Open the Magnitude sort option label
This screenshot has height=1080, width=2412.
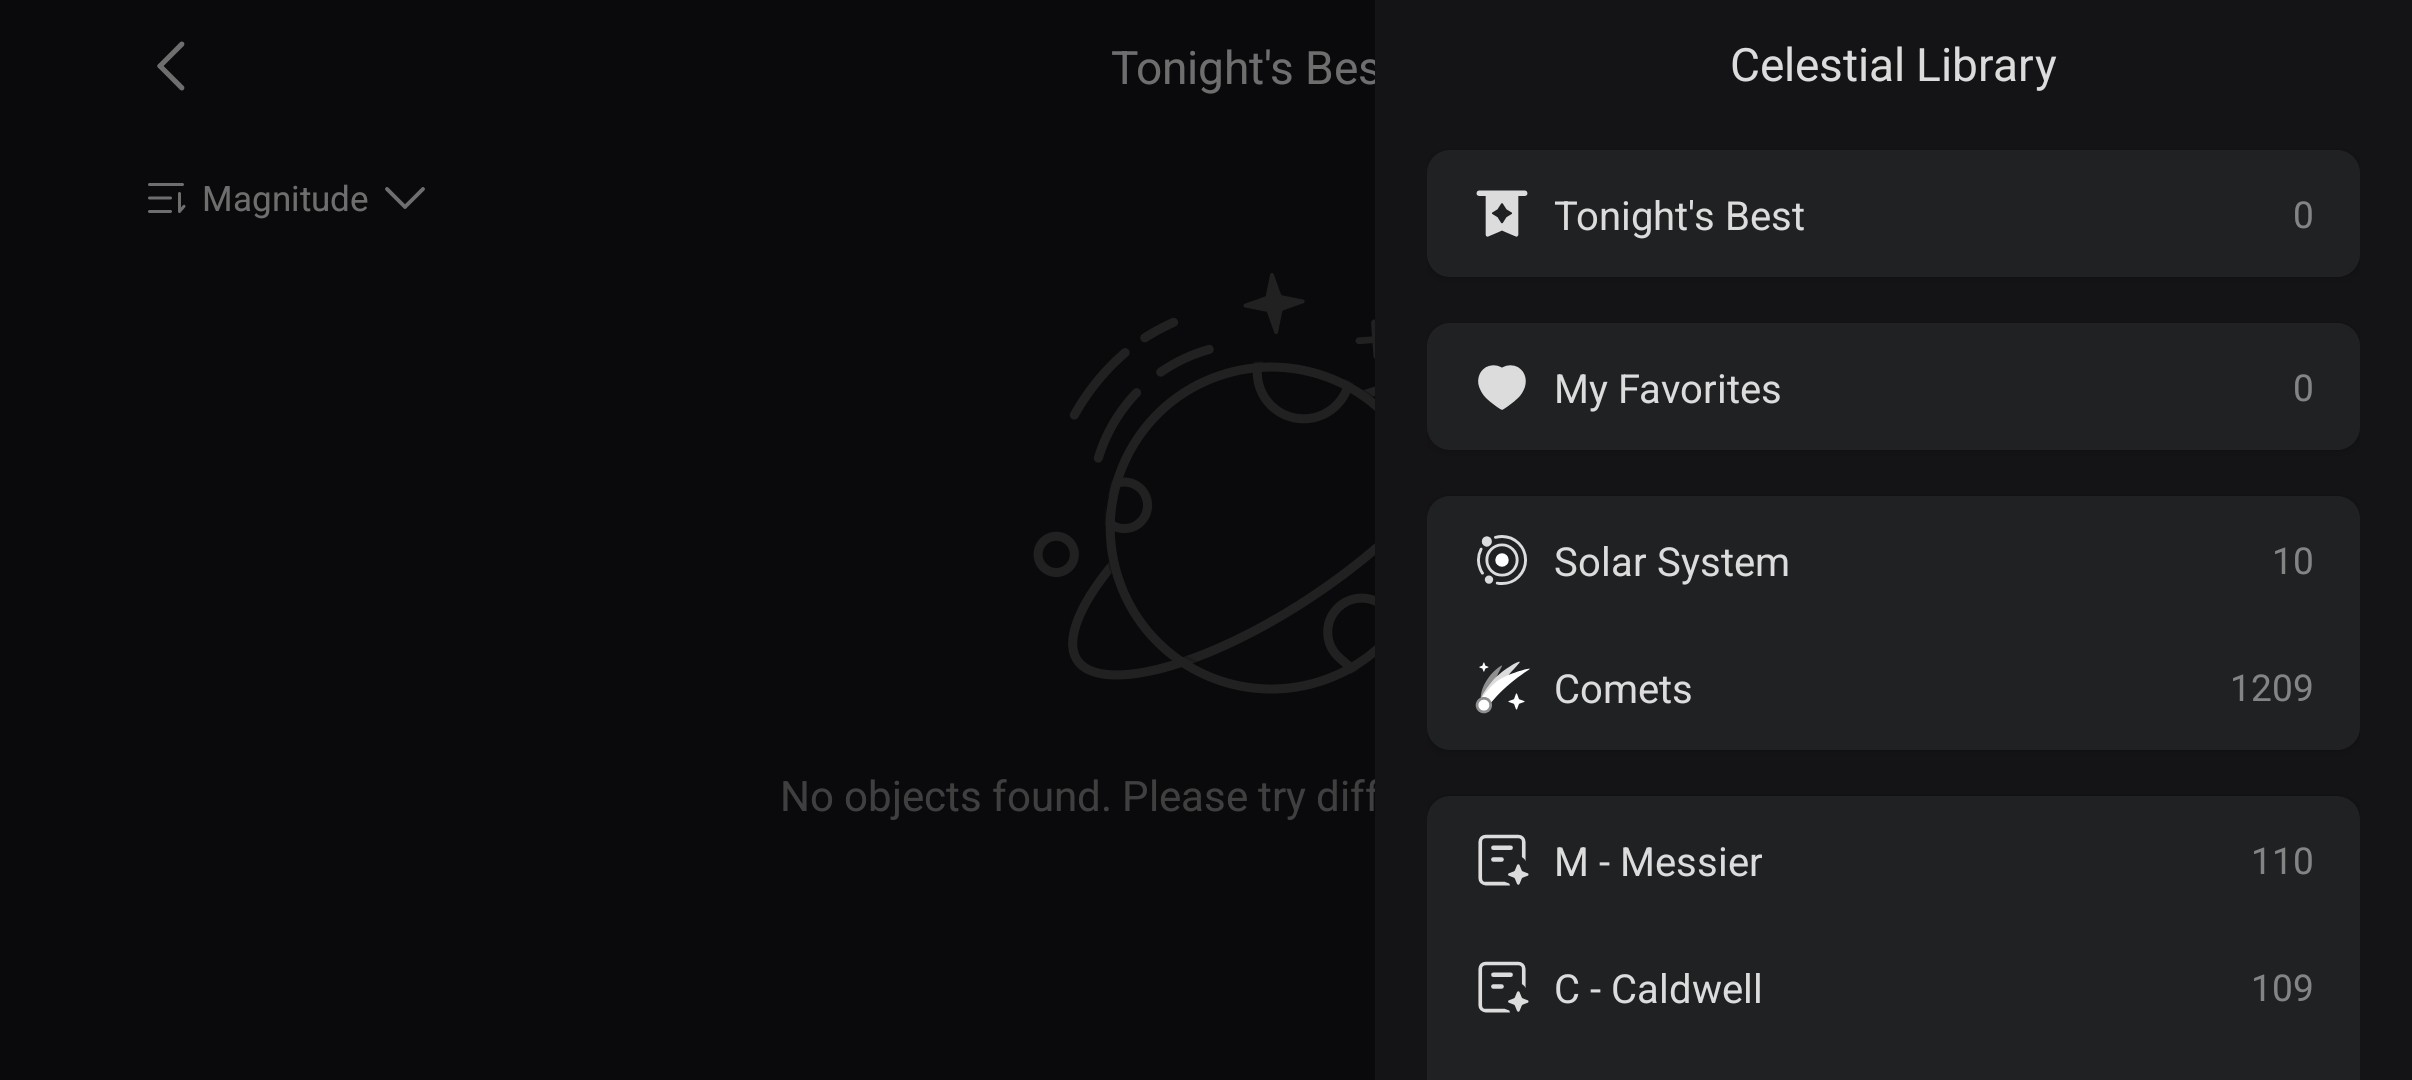pos(285,199)
